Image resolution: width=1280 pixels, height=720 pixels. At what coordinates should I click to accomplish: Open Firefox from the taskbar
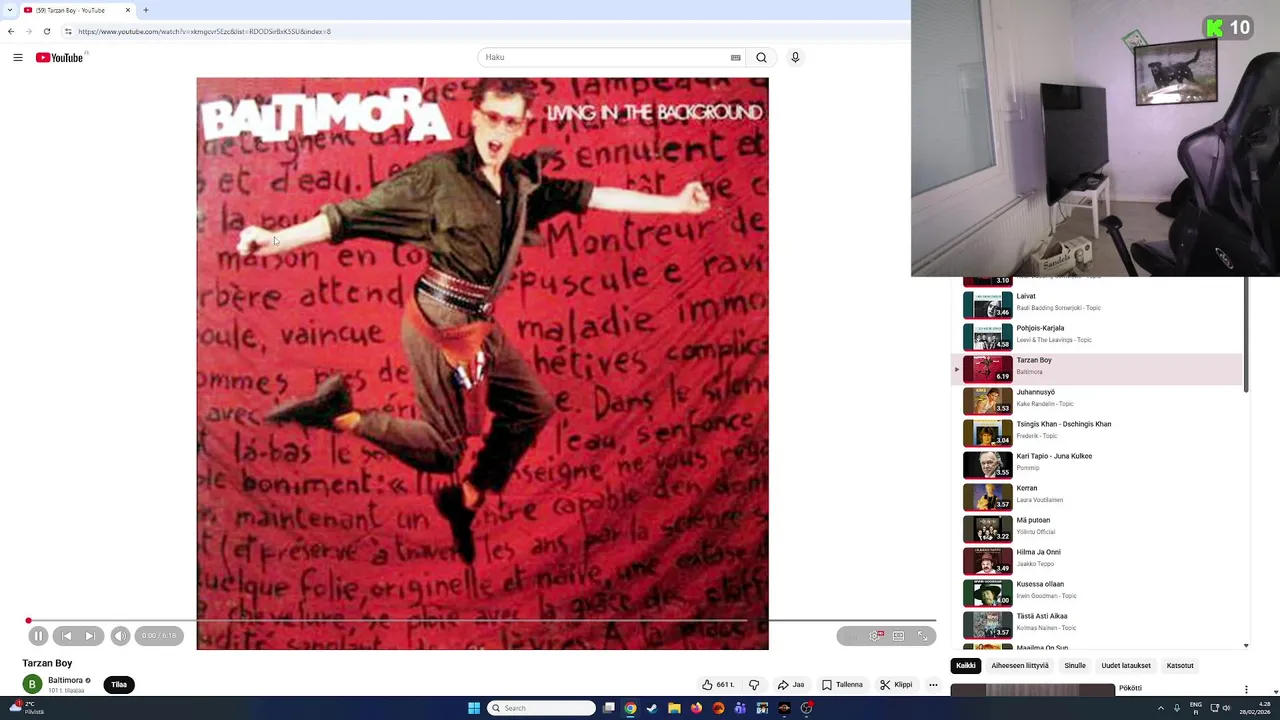[696, 708]
